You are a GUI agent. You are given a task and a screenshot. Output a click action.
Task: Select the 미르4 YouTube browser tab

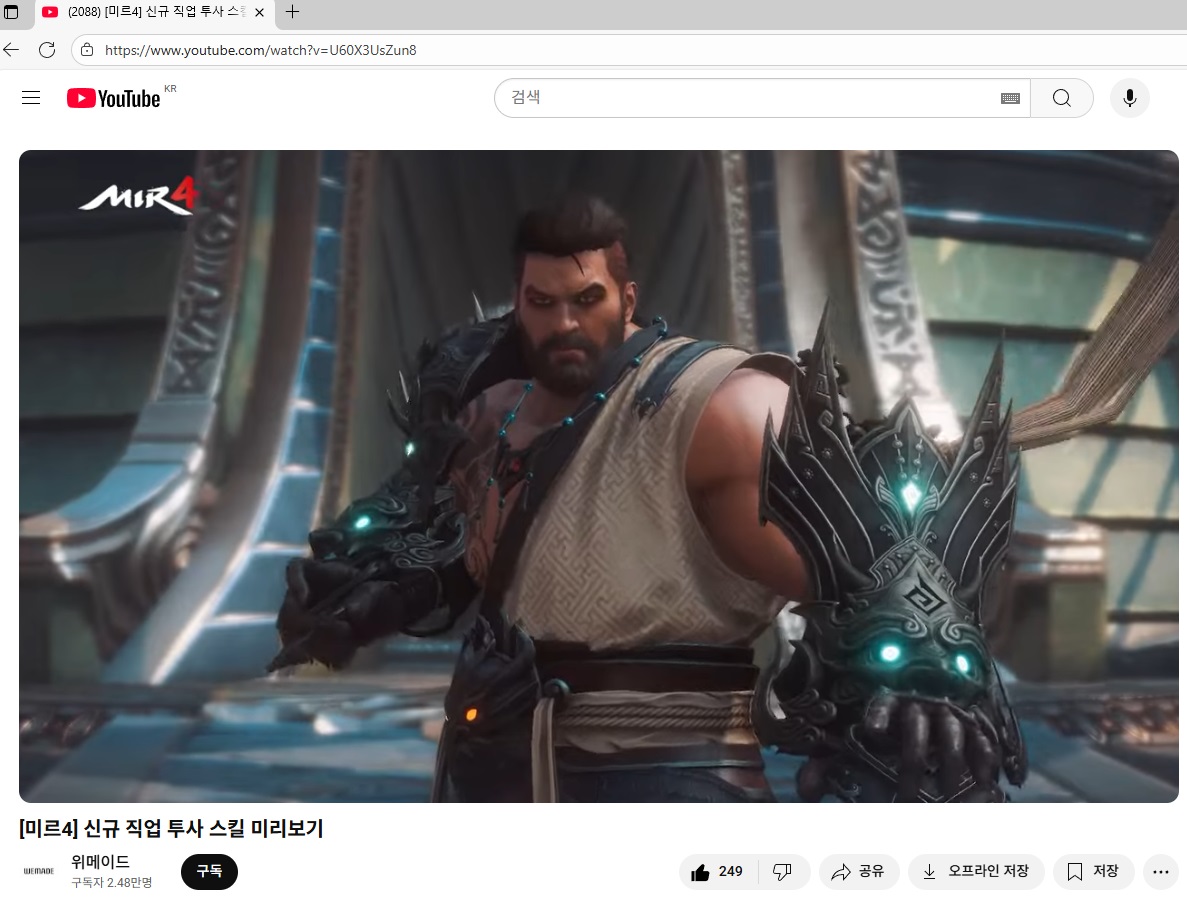point(150,12)
